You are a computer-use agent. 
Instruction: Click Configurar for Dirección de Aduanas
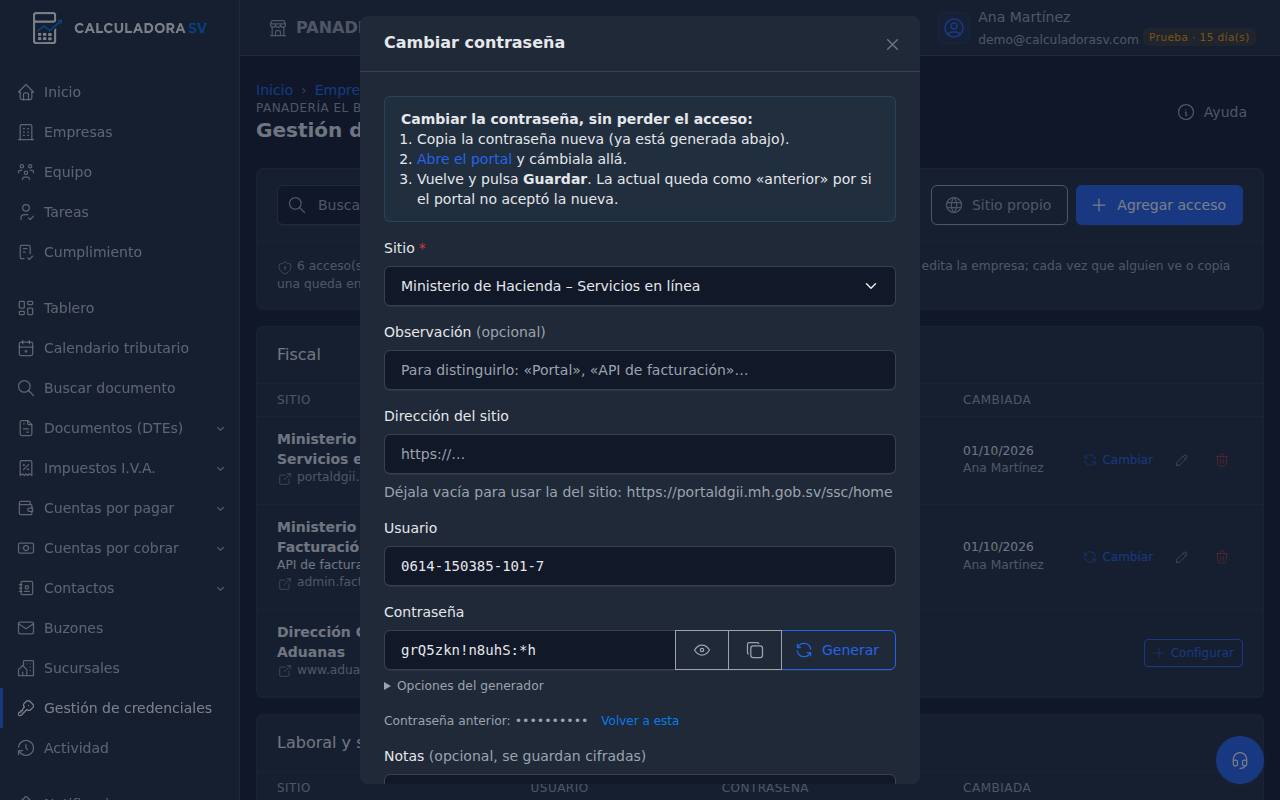1193,653
